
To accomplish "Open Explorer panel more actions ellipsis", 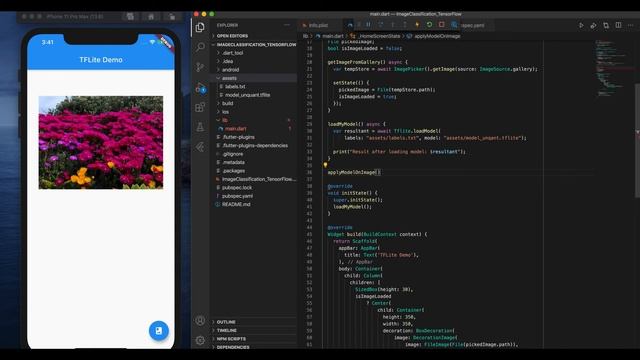I will [287, 25].
